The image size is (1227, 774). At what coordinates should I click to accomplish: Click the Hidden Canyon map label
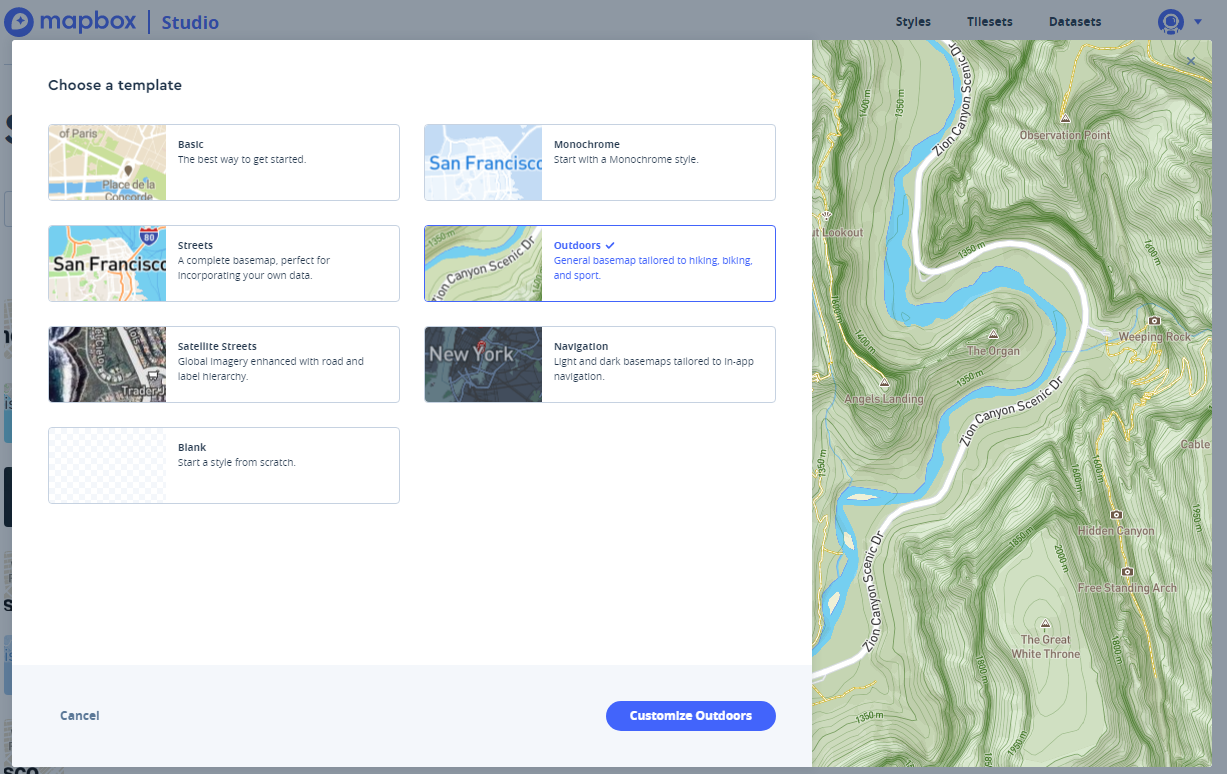[1116, 531]
